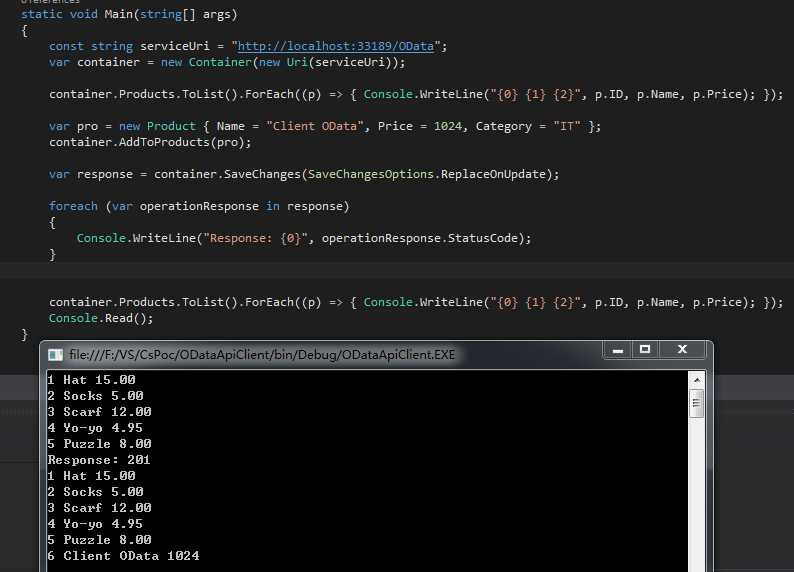The width and height of the screenshot is (794, 572).
Task: Click the "Client OData" string literal
Action: coord(314,126)
